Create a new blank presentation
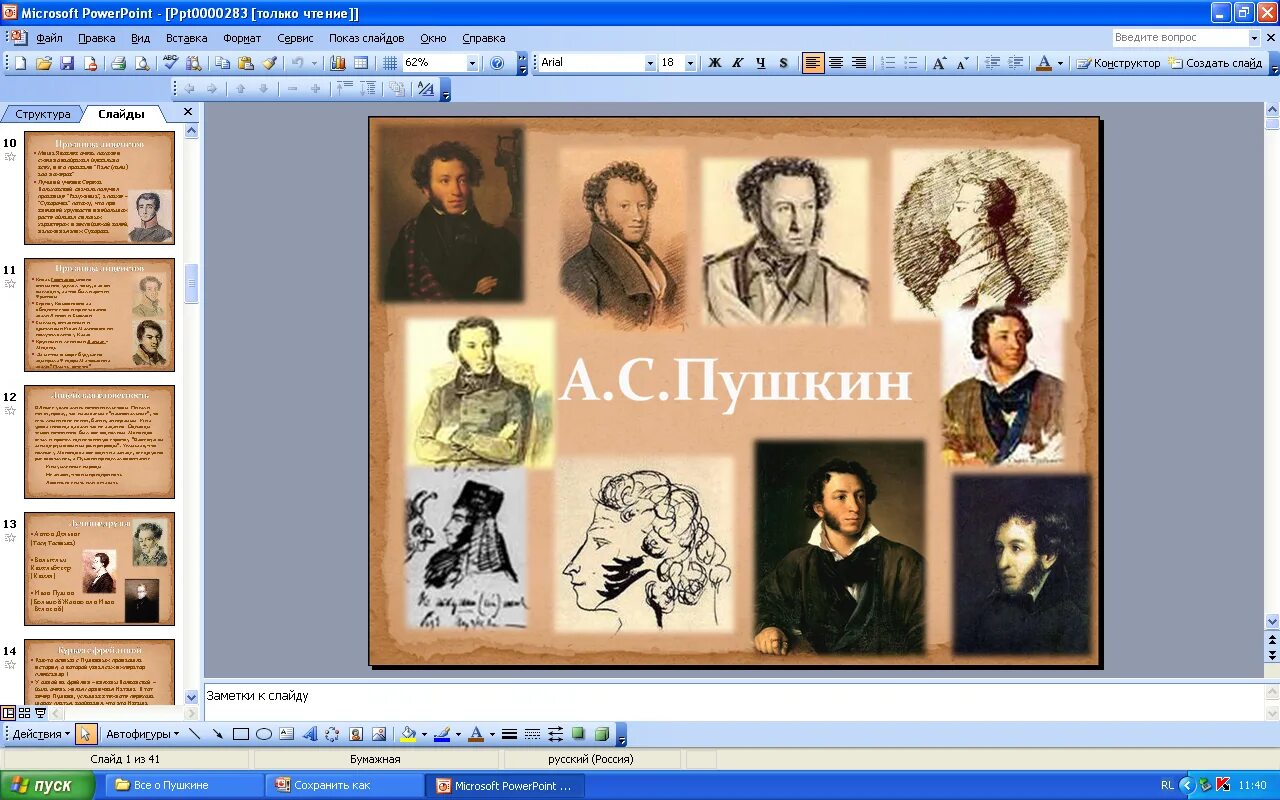 click(x=20, y=63)
